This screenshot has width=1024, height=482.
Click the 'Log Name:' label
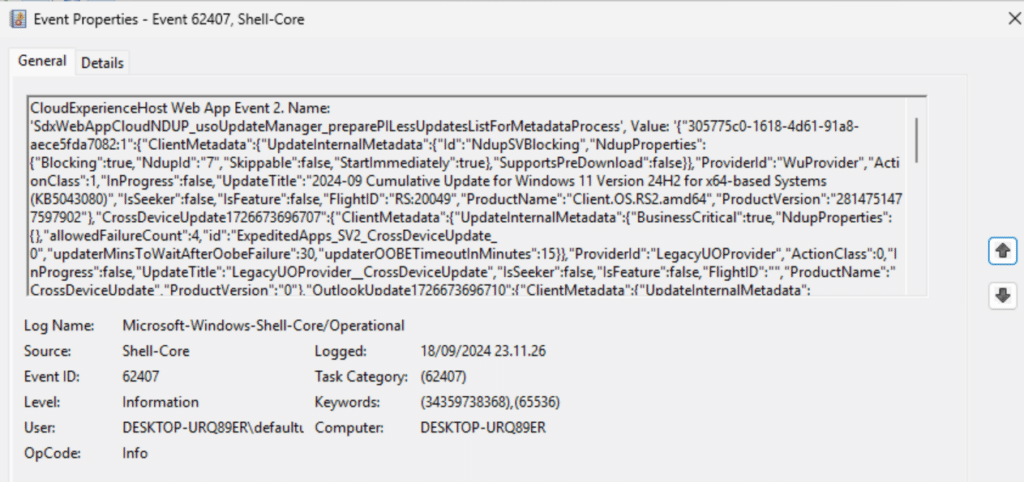point(59,325)
